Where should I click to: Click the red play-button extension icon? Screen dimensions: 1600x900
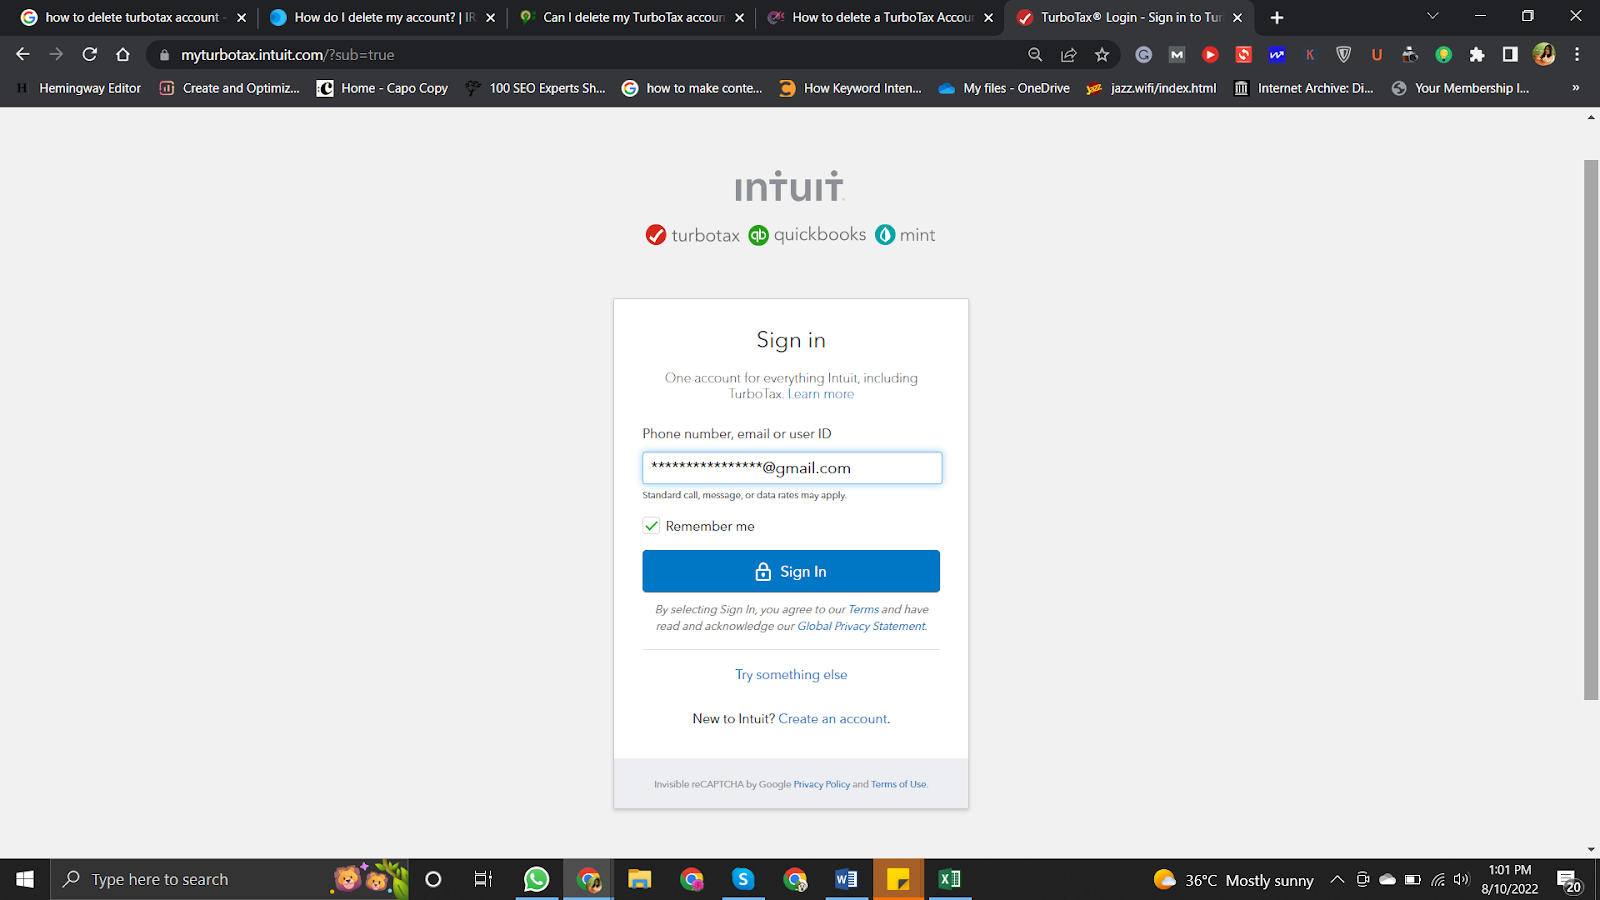pos(1210,55)
